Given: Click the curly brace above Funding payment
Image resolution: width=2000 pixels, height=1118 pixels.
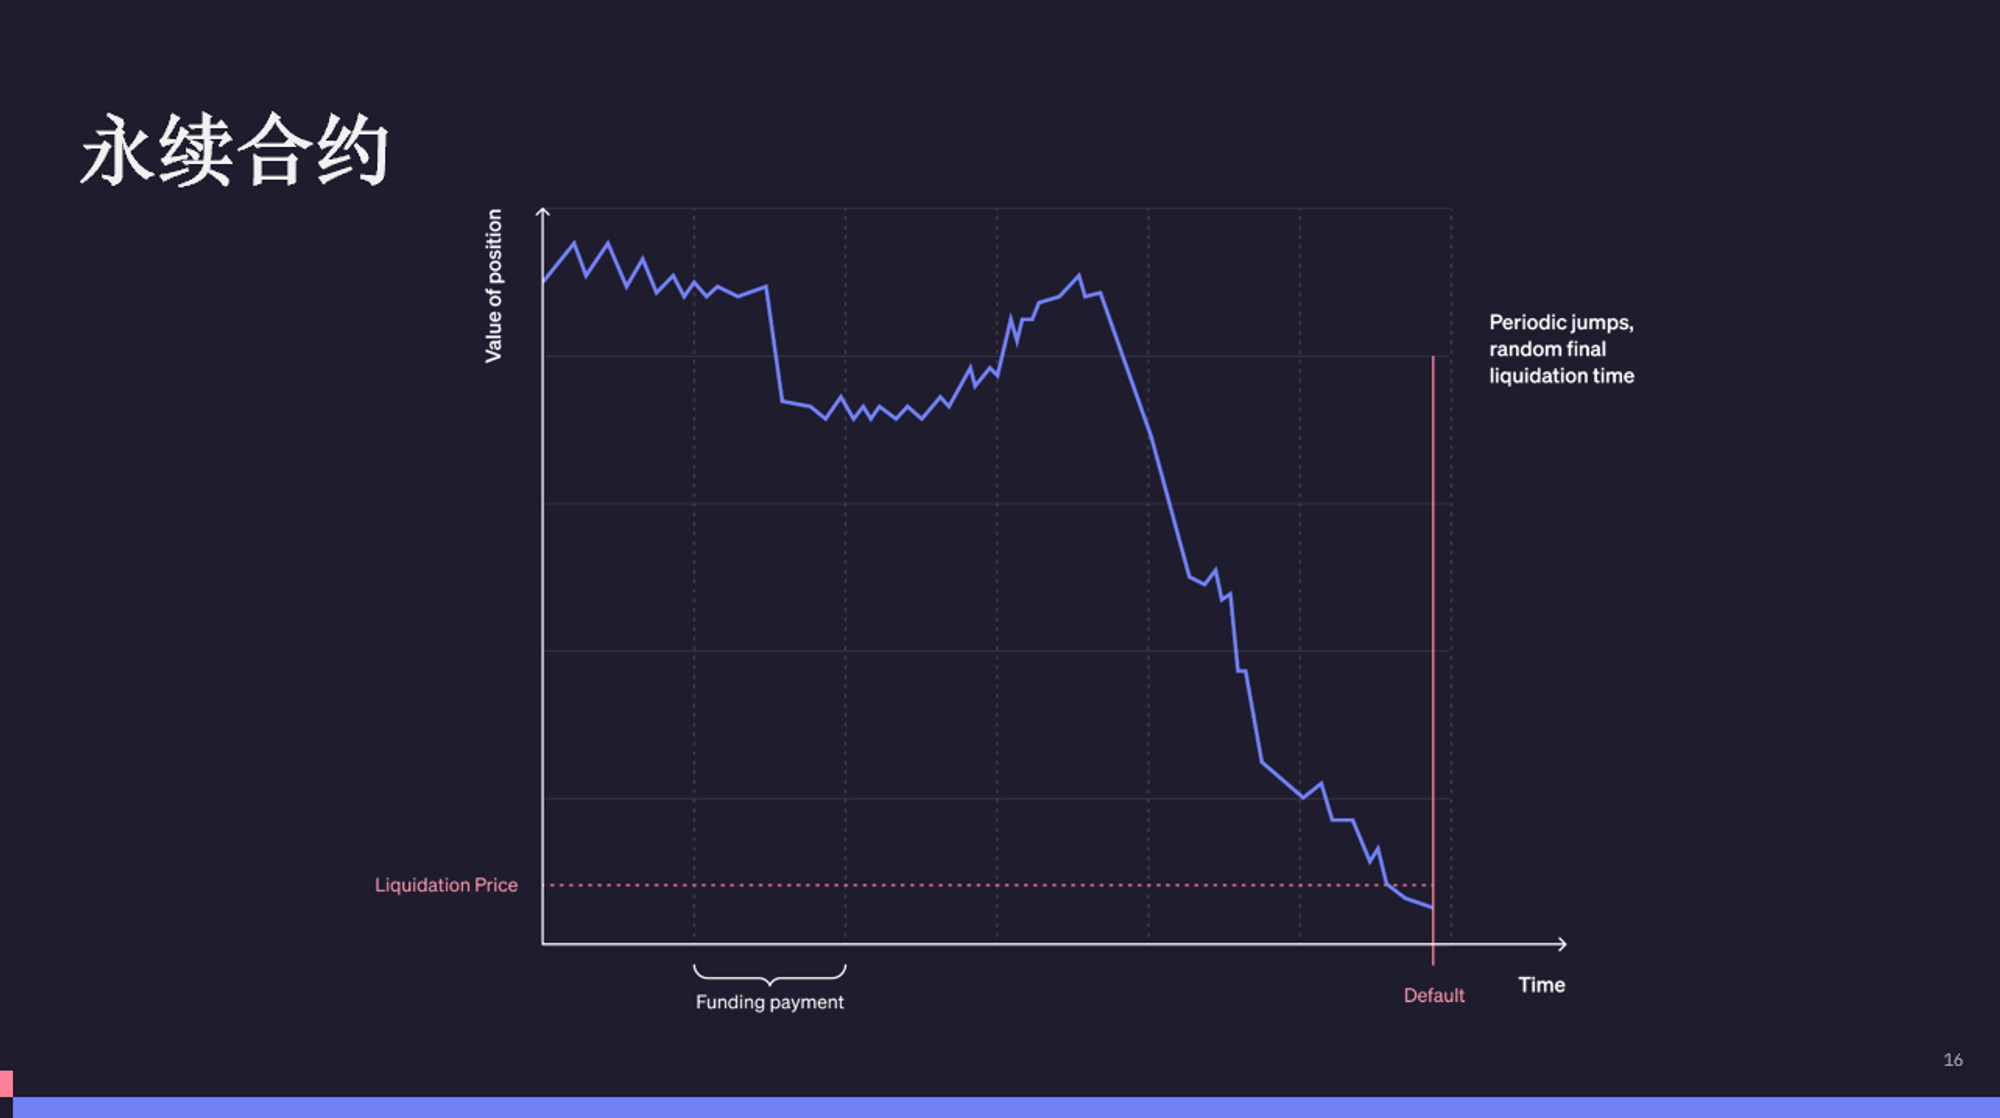Looking at the screenshot, I should pos(769,975).
